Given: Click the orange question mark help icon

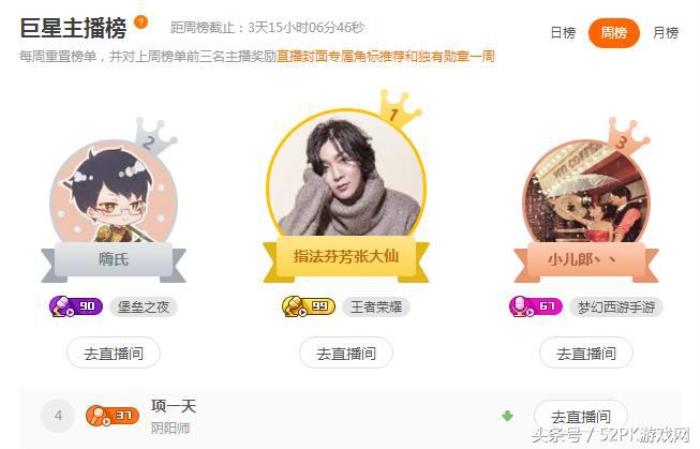Looking at the screenshot, I should [141, 22].
